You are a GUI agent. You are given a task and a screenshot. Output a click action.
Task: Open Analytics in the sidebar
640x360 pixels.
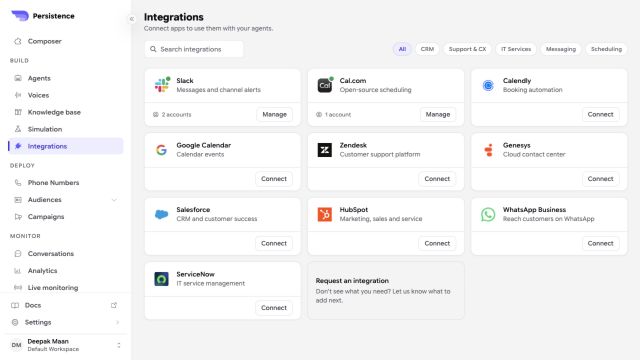pyautogui.click(x=65, y=271)
